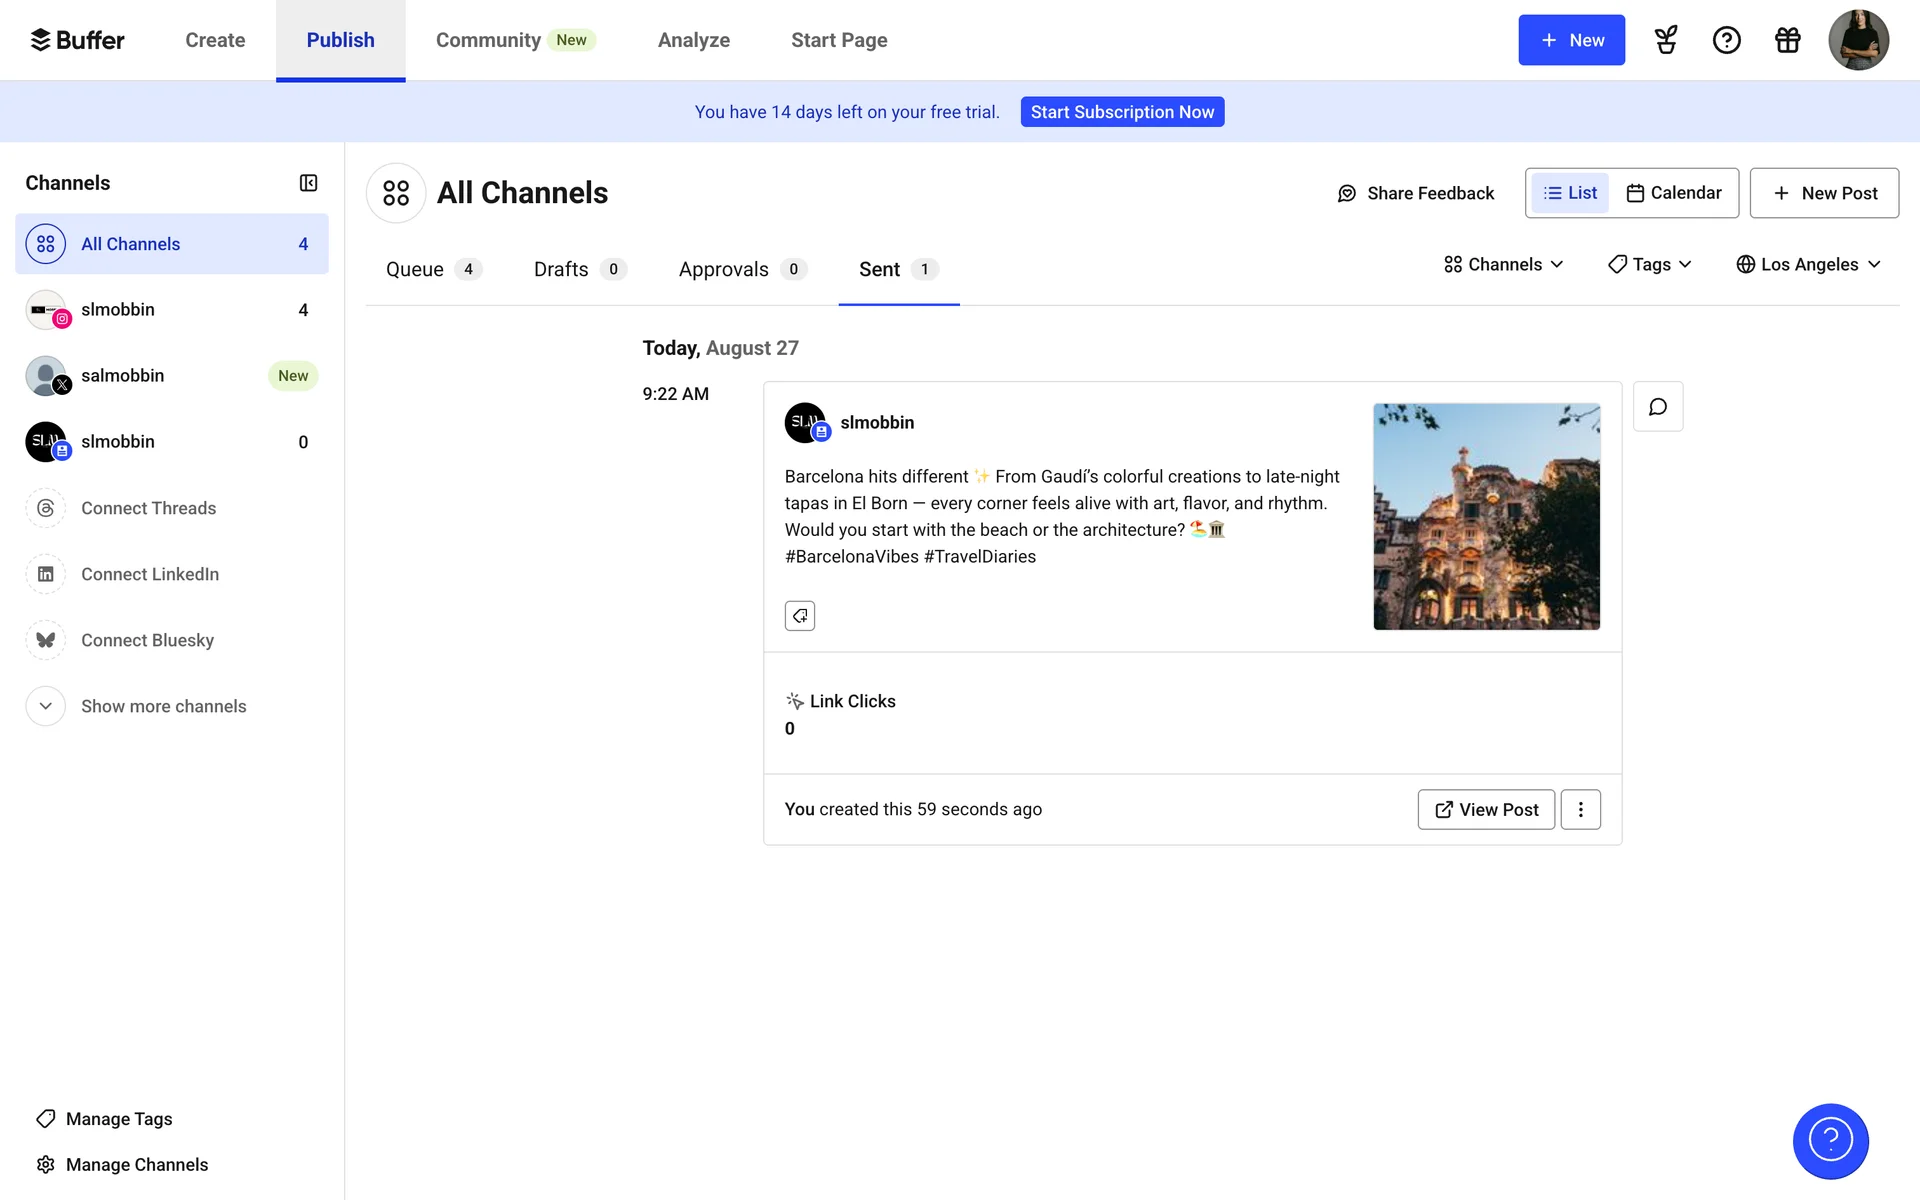Click the user profile avatar
This screenshot has width=1920, height=1200.
tap(1857, 40)
